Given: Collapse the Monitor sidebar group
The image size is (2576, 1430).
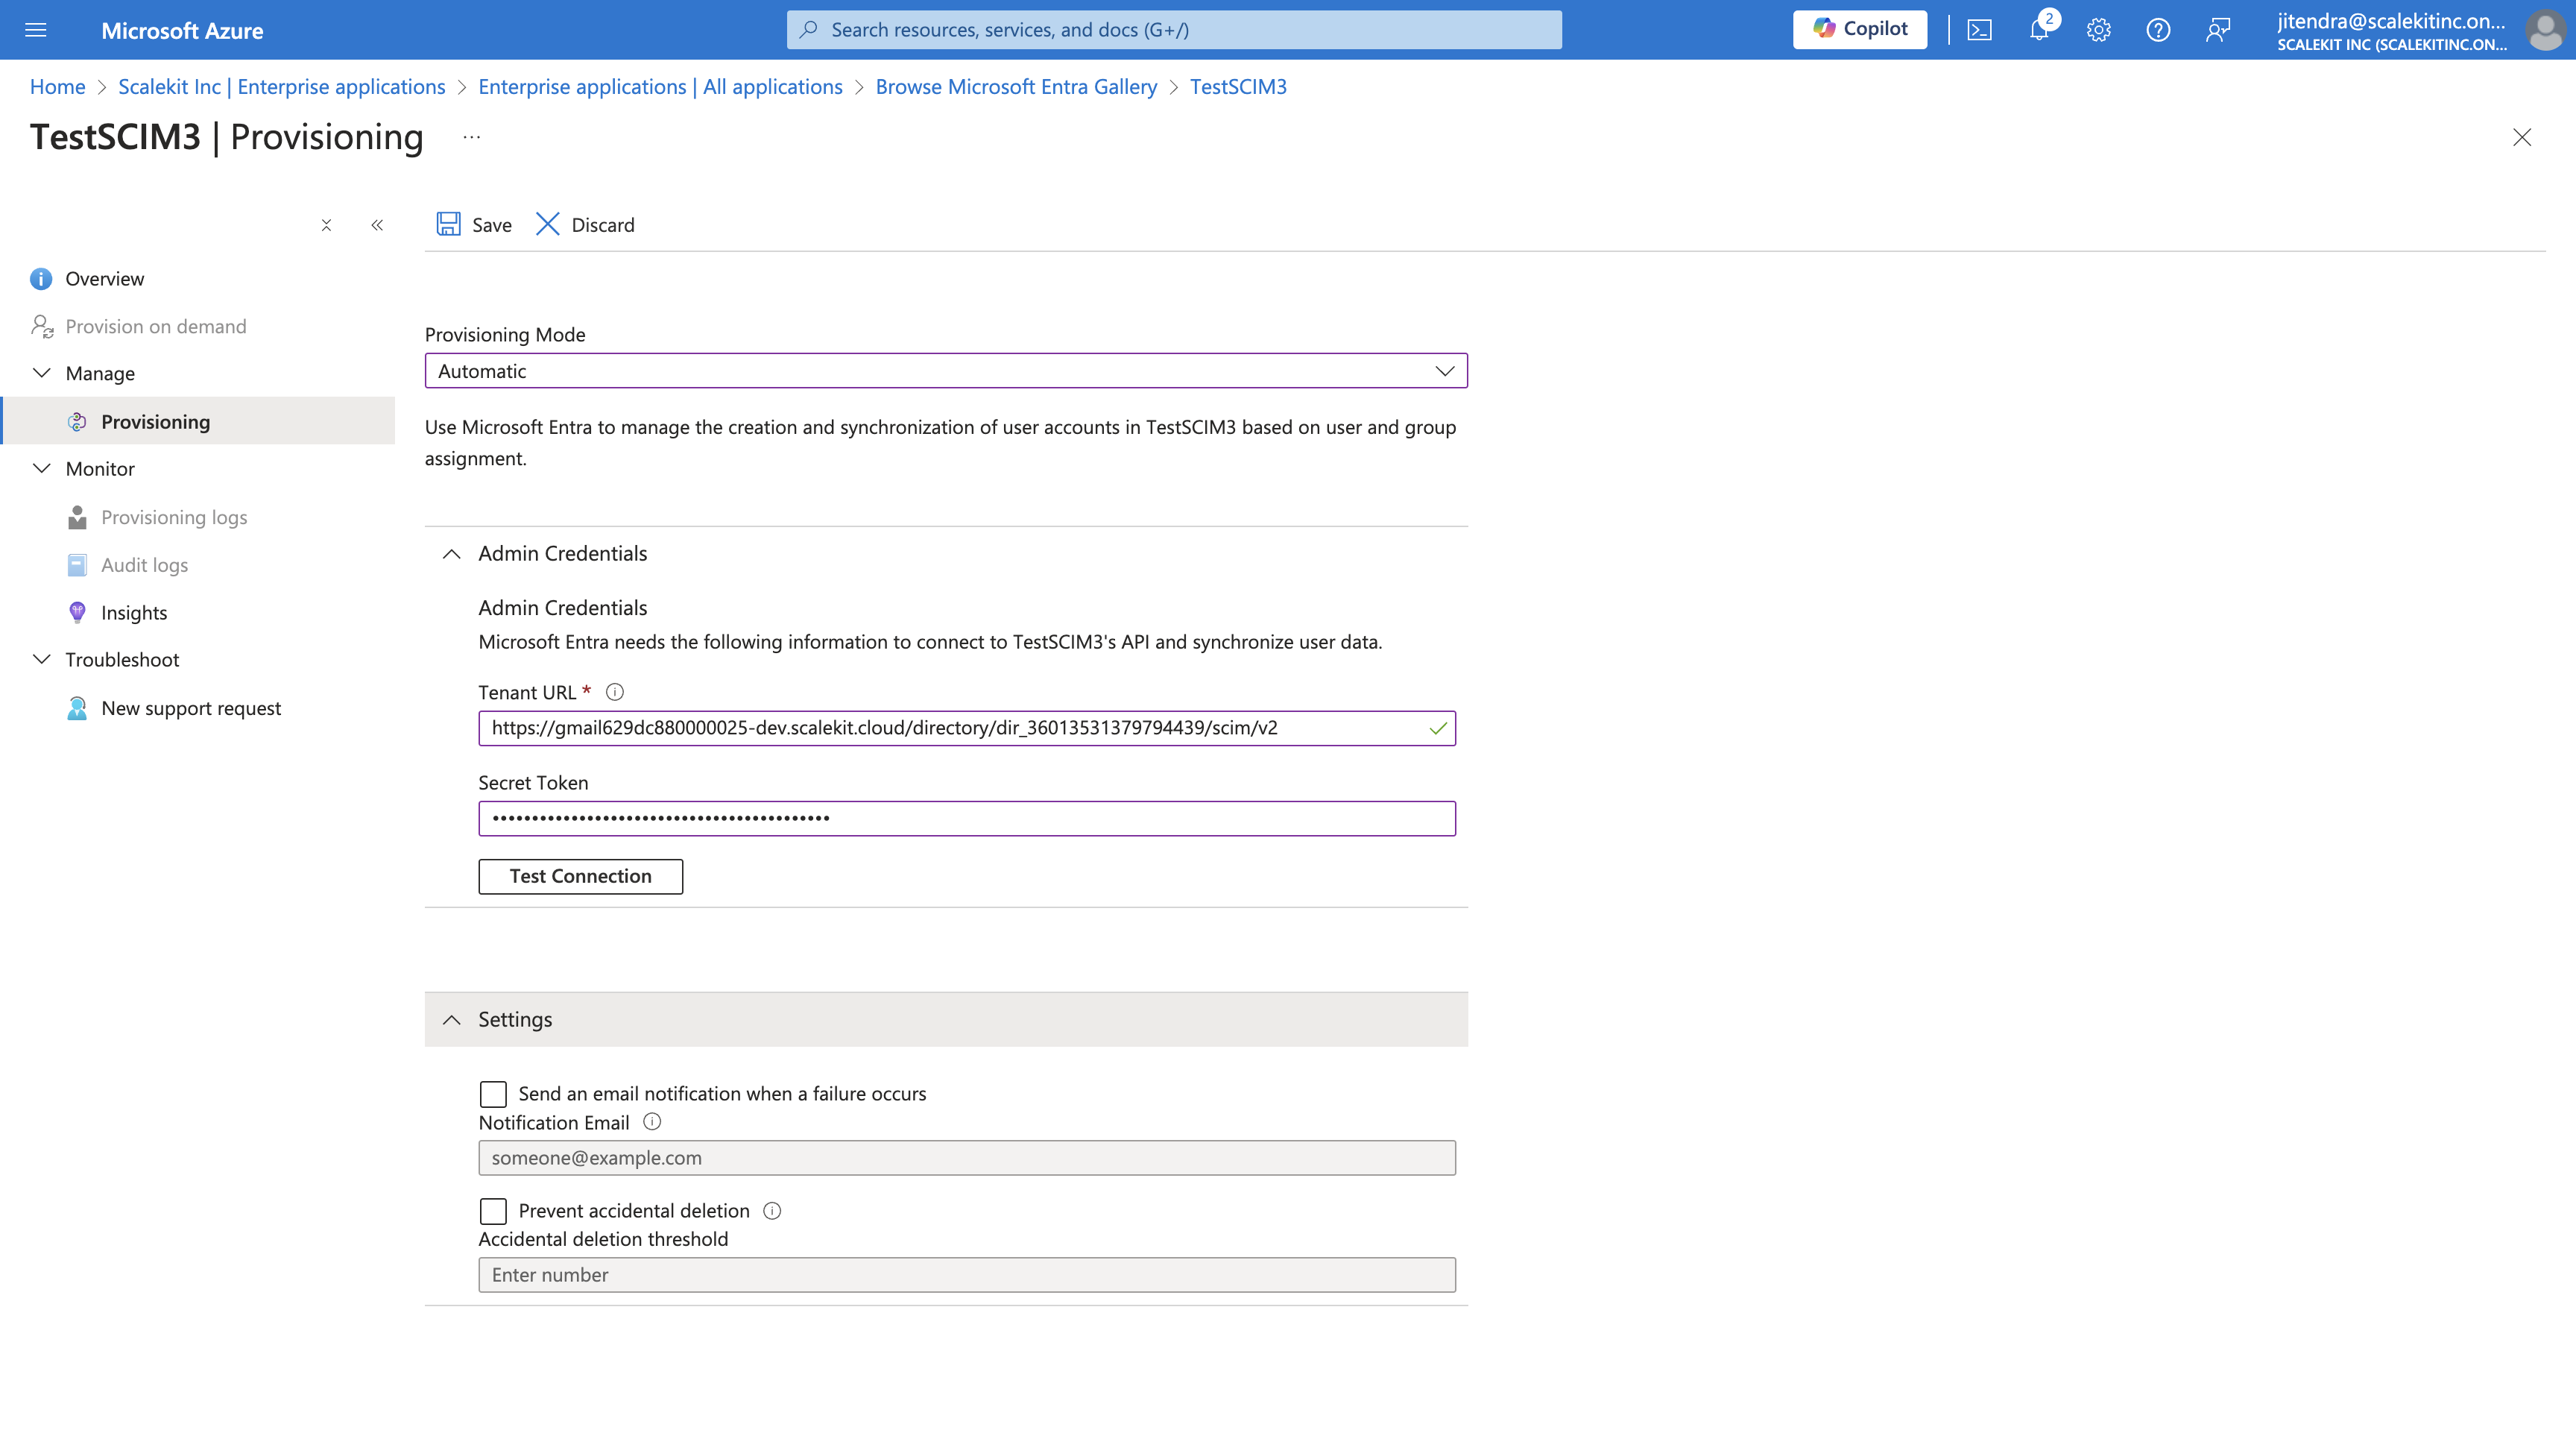Looking at the screenshot, I should point(42,468).
